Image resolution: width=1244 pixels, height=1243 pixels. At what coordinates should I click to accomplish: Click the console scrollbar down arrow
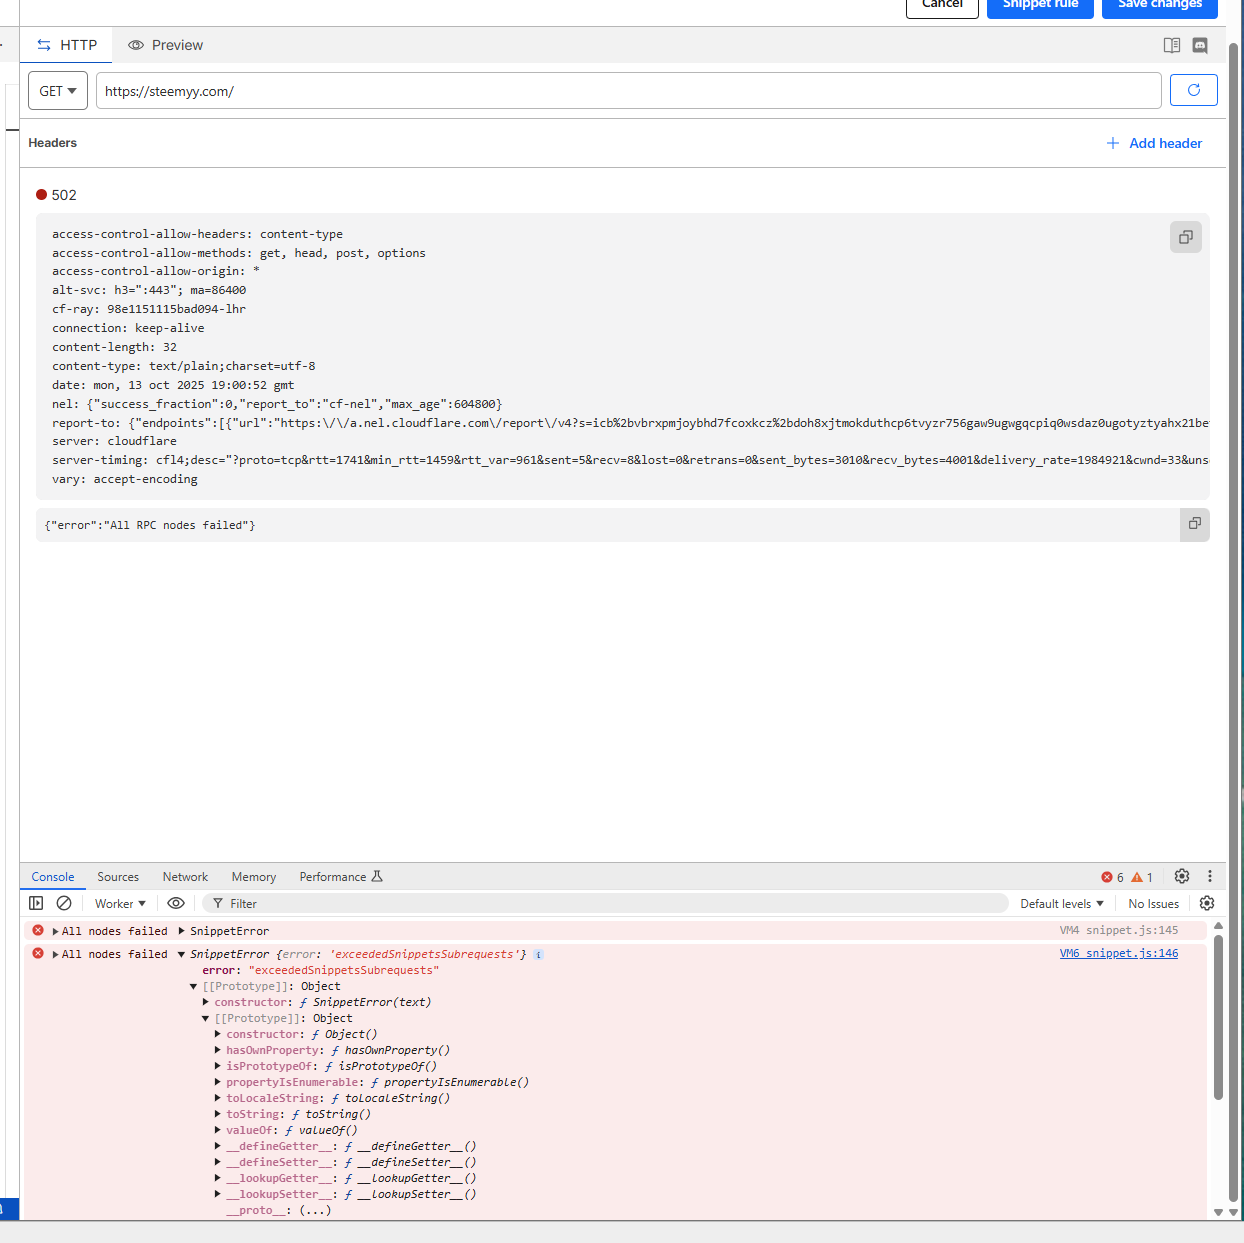click(1218, 1212)
